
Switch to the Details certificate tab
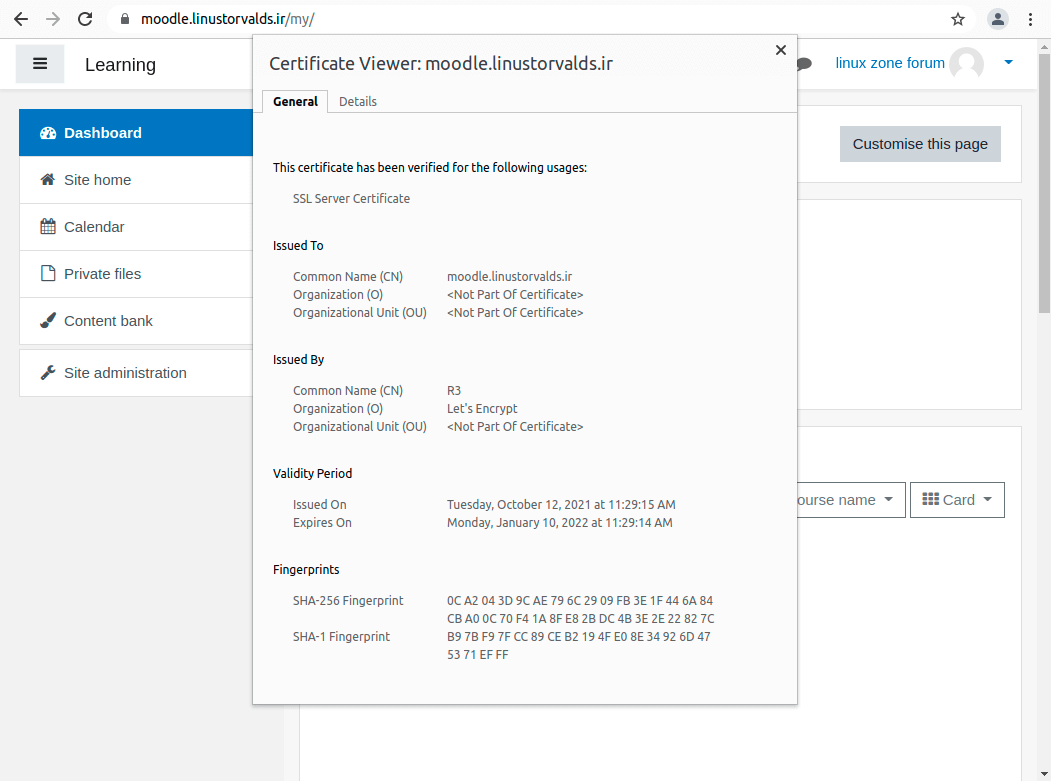pyautogui.click(x=358, y=101)
